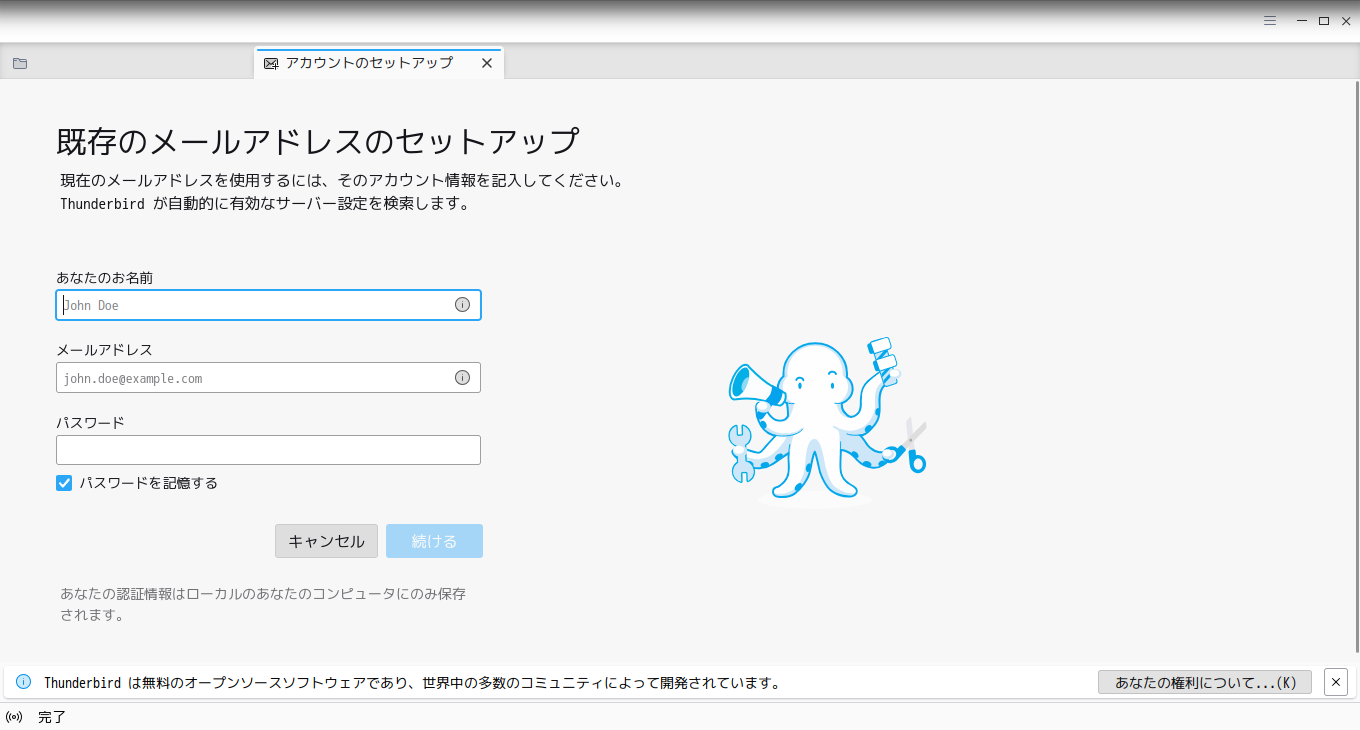Open the Thunderbird hamburger application menu

coord(1270,21)
